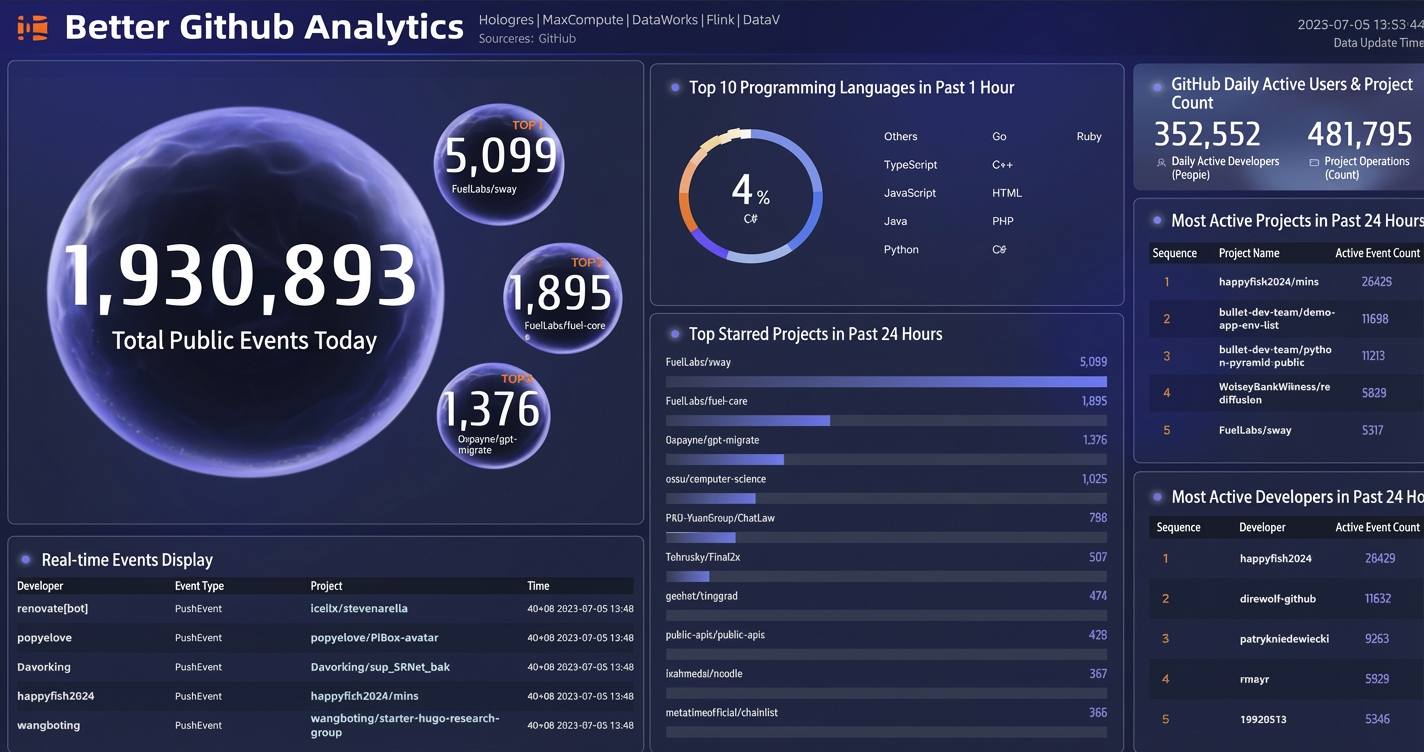Select developer direwolf-github row
This screenshot has width=1424, height=752.
[1286, 599]
